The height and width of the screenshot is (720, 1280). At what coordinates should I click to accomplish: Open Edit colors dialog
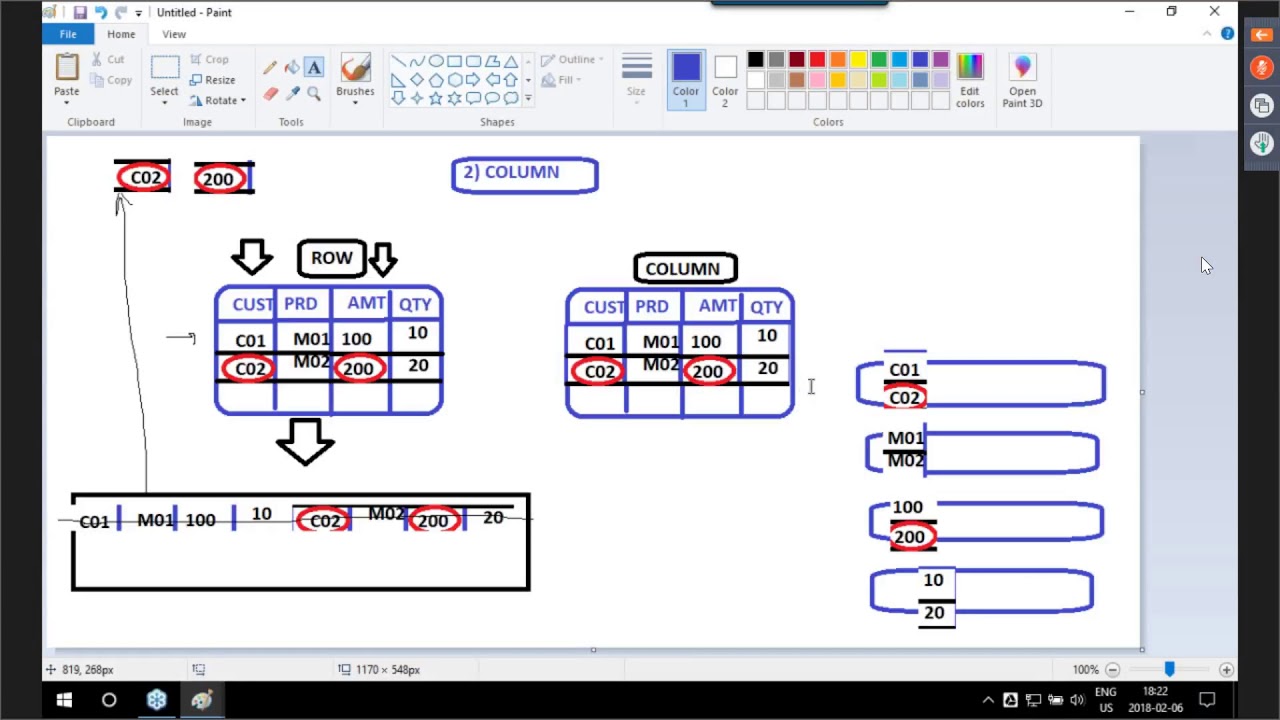click(x=970, y=81)
